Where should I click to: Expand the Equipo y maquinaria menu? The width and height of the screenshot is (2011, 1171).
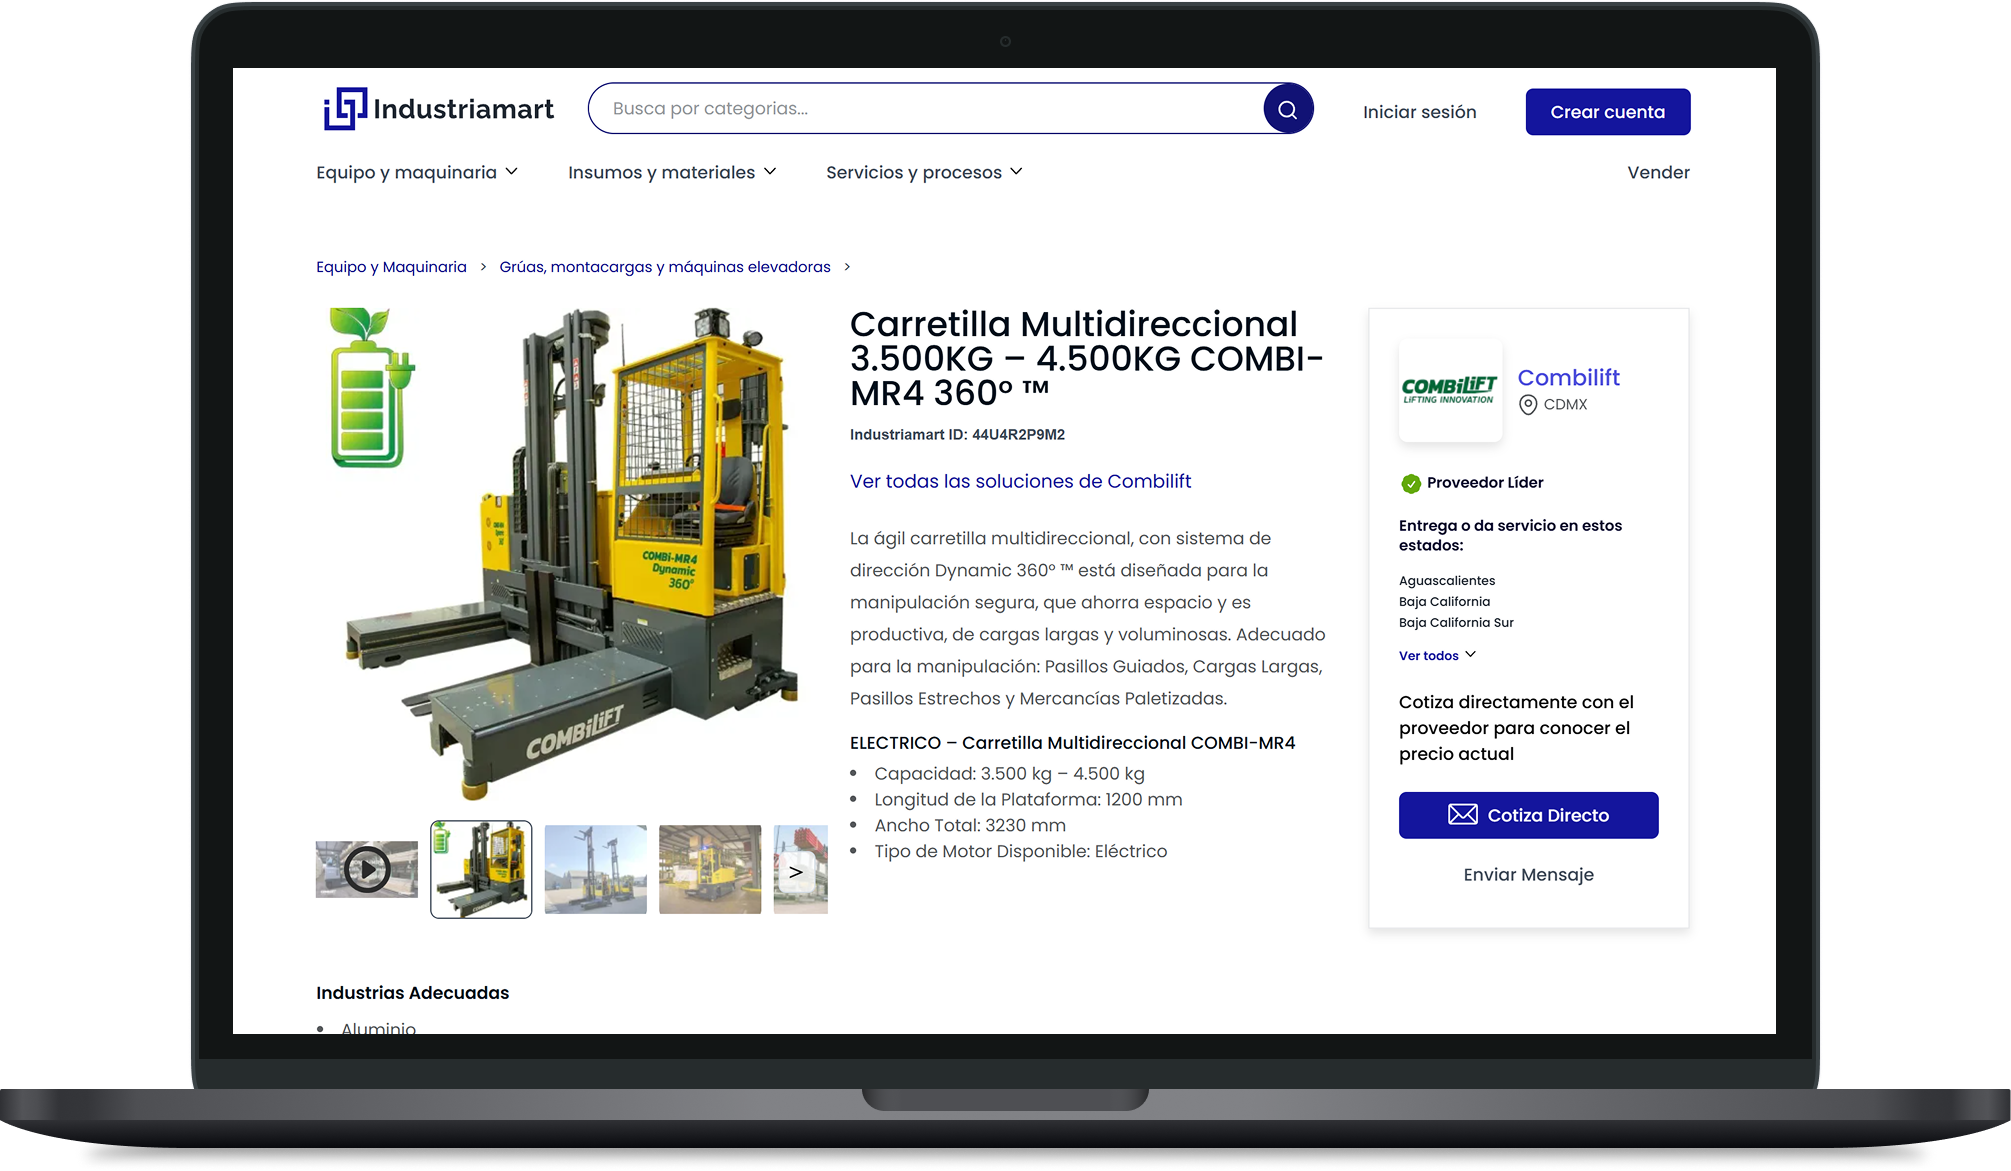[x=417, y=172]
